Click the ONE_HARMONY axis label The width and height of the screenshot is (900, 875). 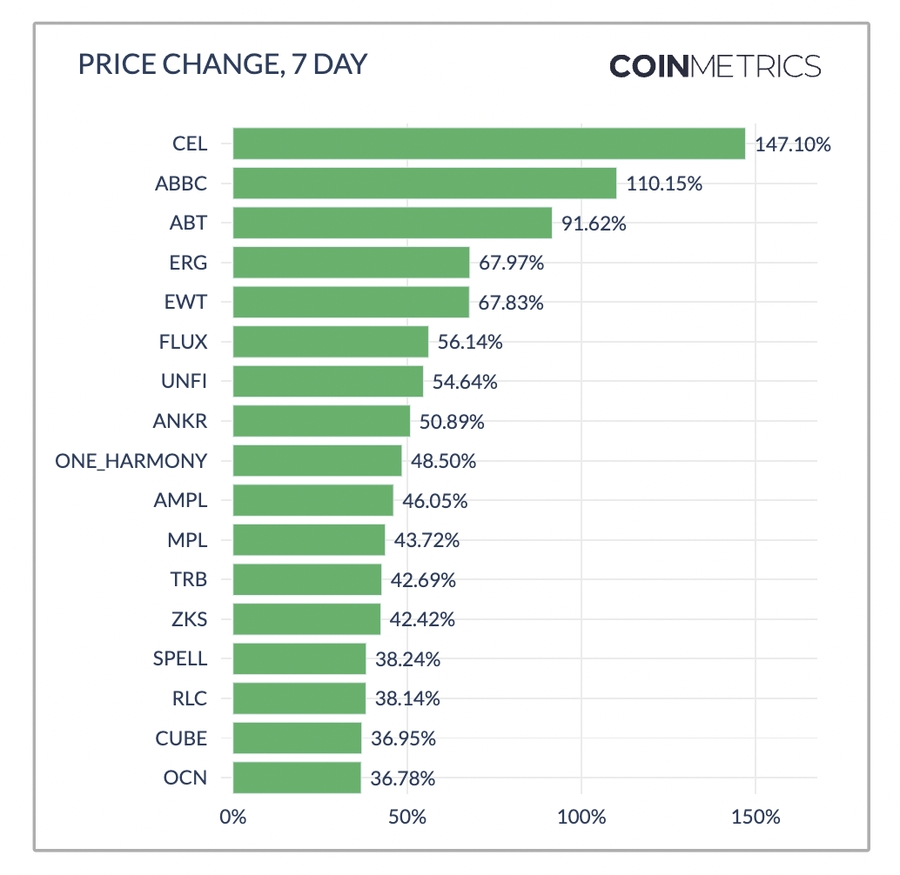pyautogui.click(x=133, y=461)
